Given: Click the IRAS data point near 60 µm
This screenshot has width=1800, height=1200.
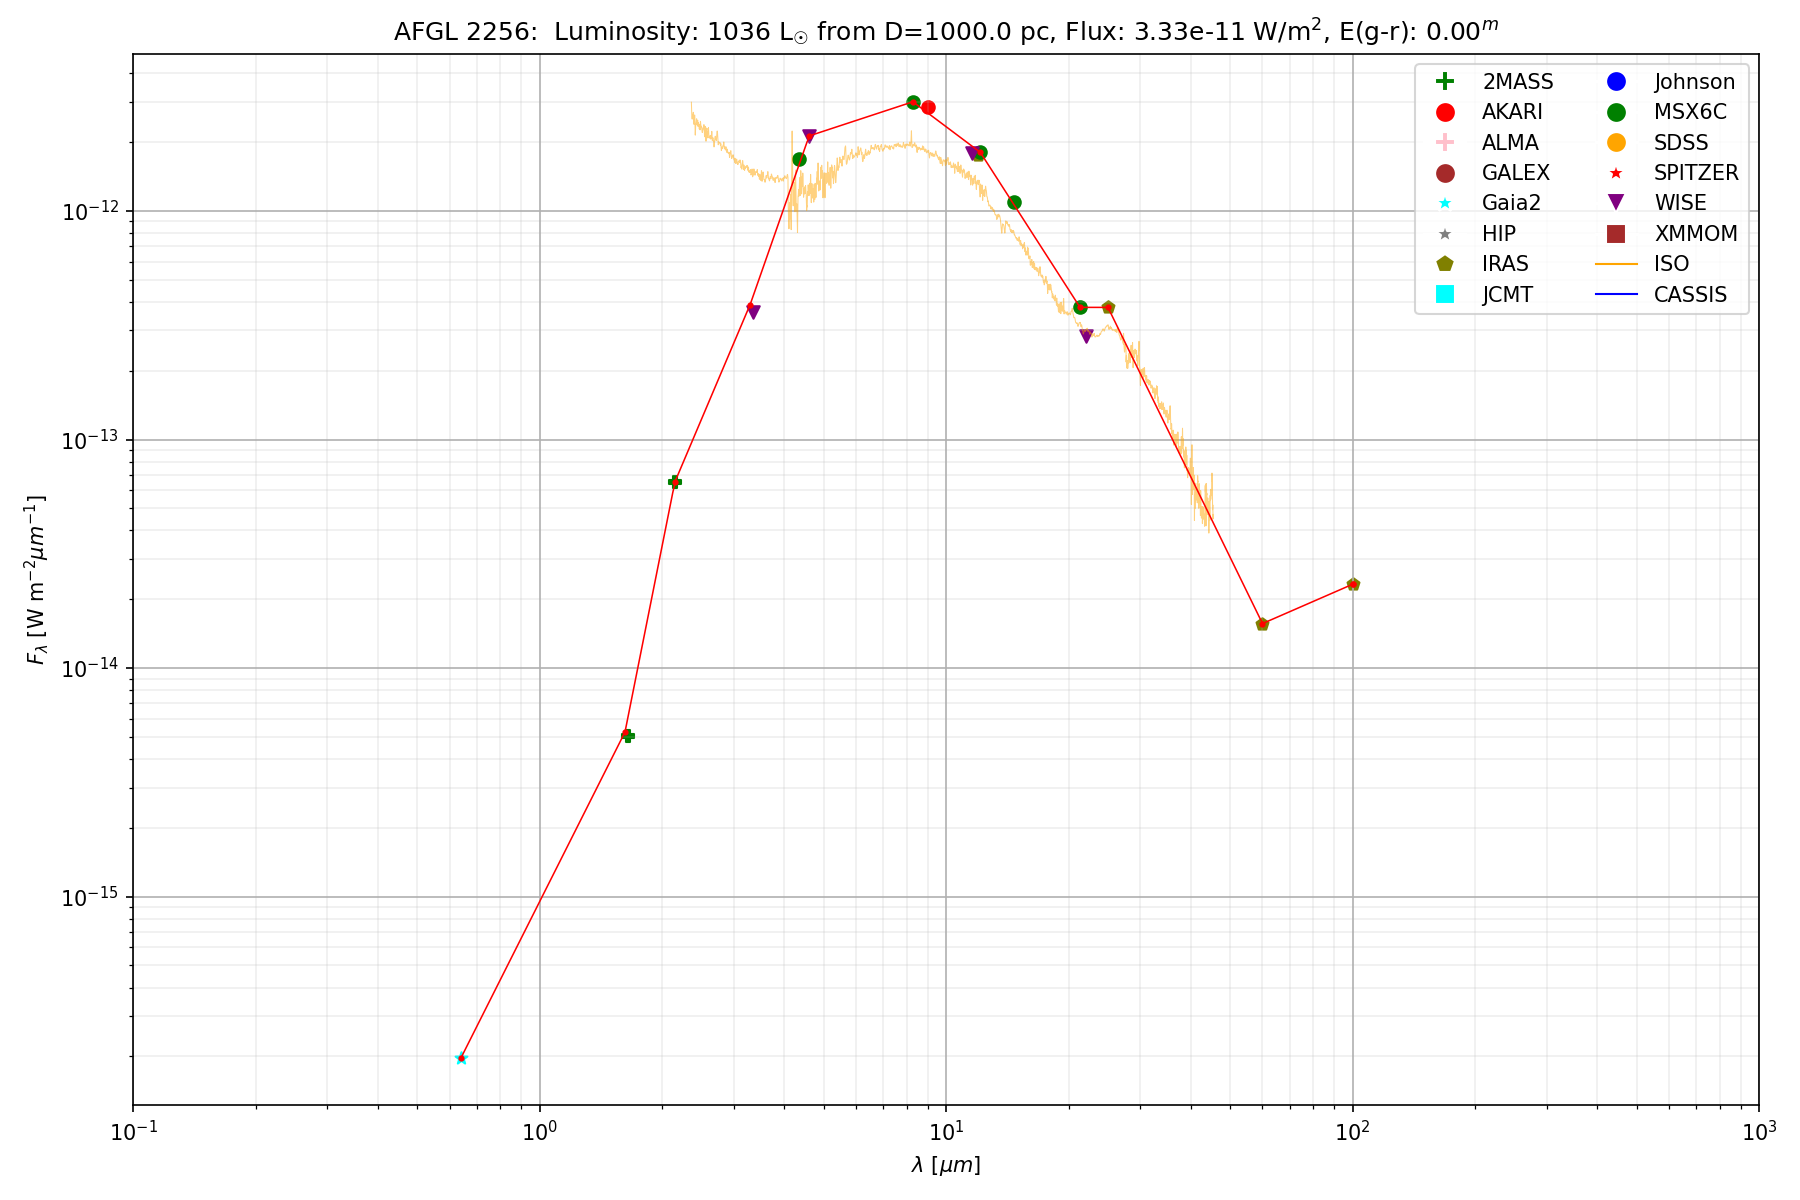Looking at the screenshot, I should tap(1262, 624).
